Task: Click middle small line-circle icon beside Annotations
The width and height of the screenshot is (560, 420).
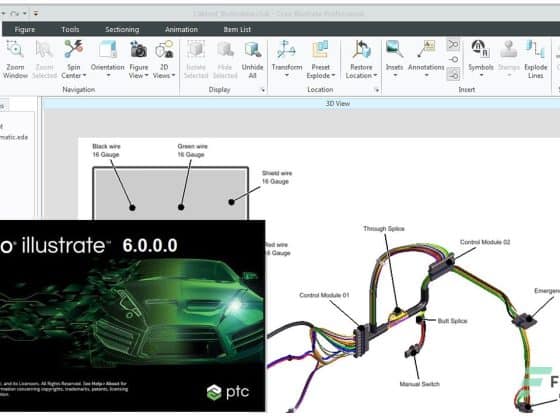Action: coord(453,60)
